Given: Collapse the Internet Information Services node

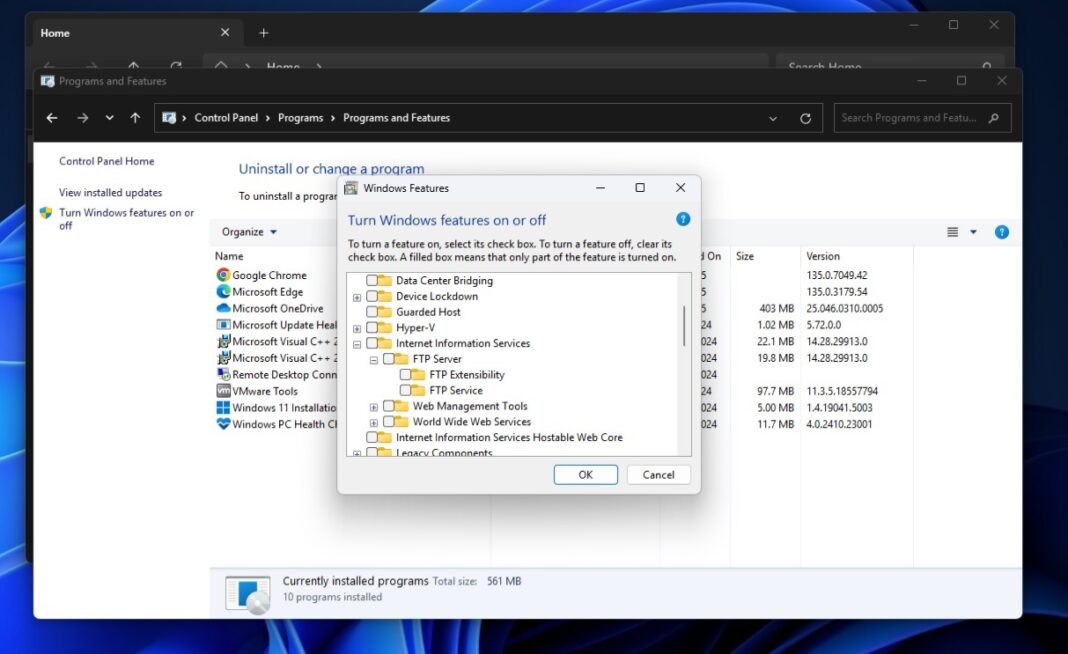Looking at the screenshot, I should (x=357, y=343).
